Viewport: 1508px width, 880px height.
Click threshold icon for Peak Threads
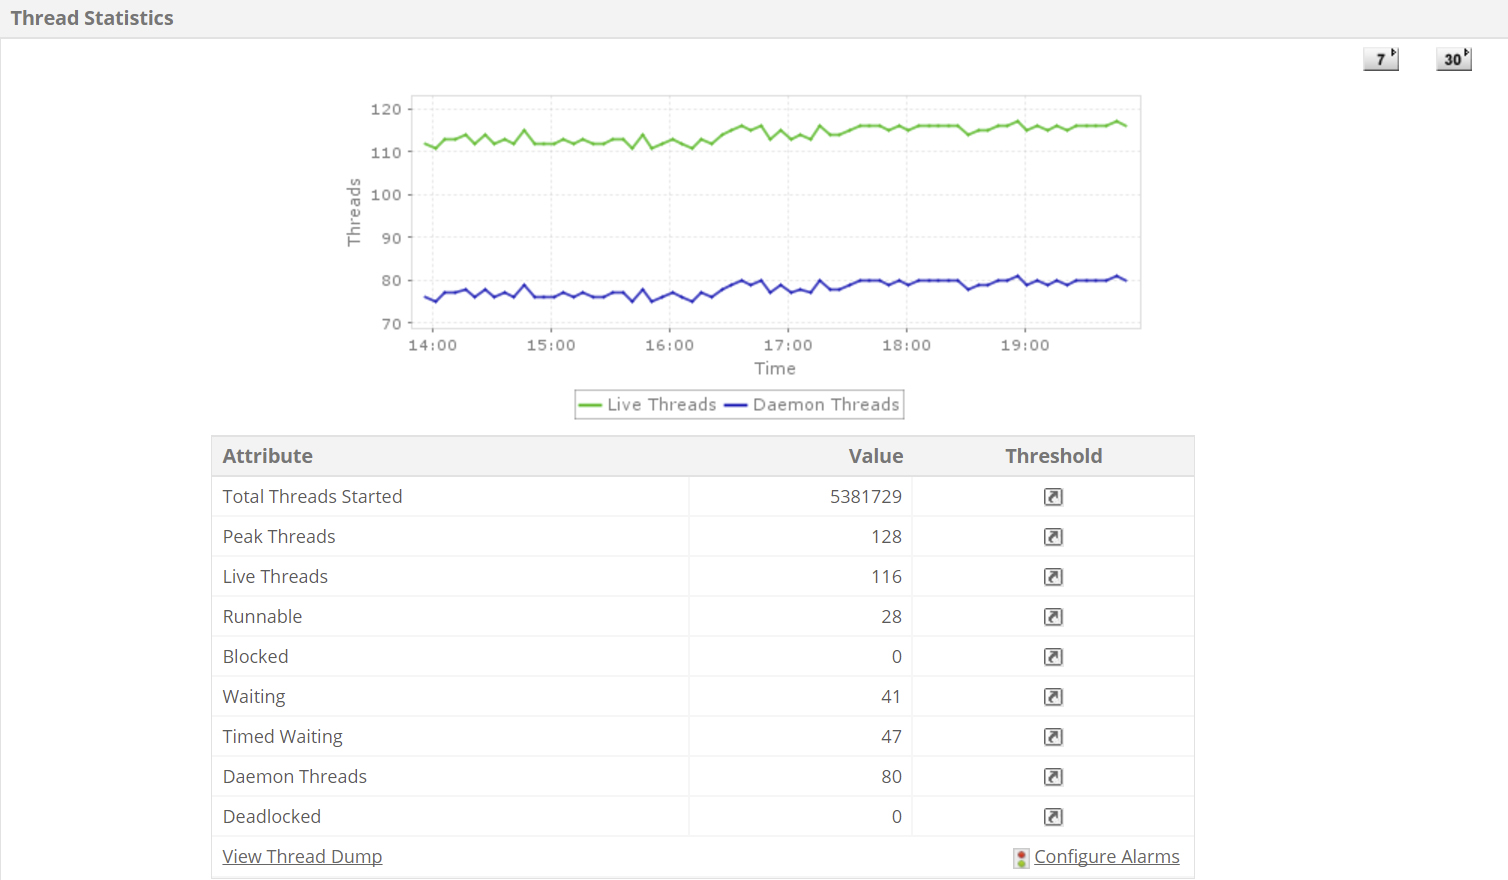tap(1053, 537)
